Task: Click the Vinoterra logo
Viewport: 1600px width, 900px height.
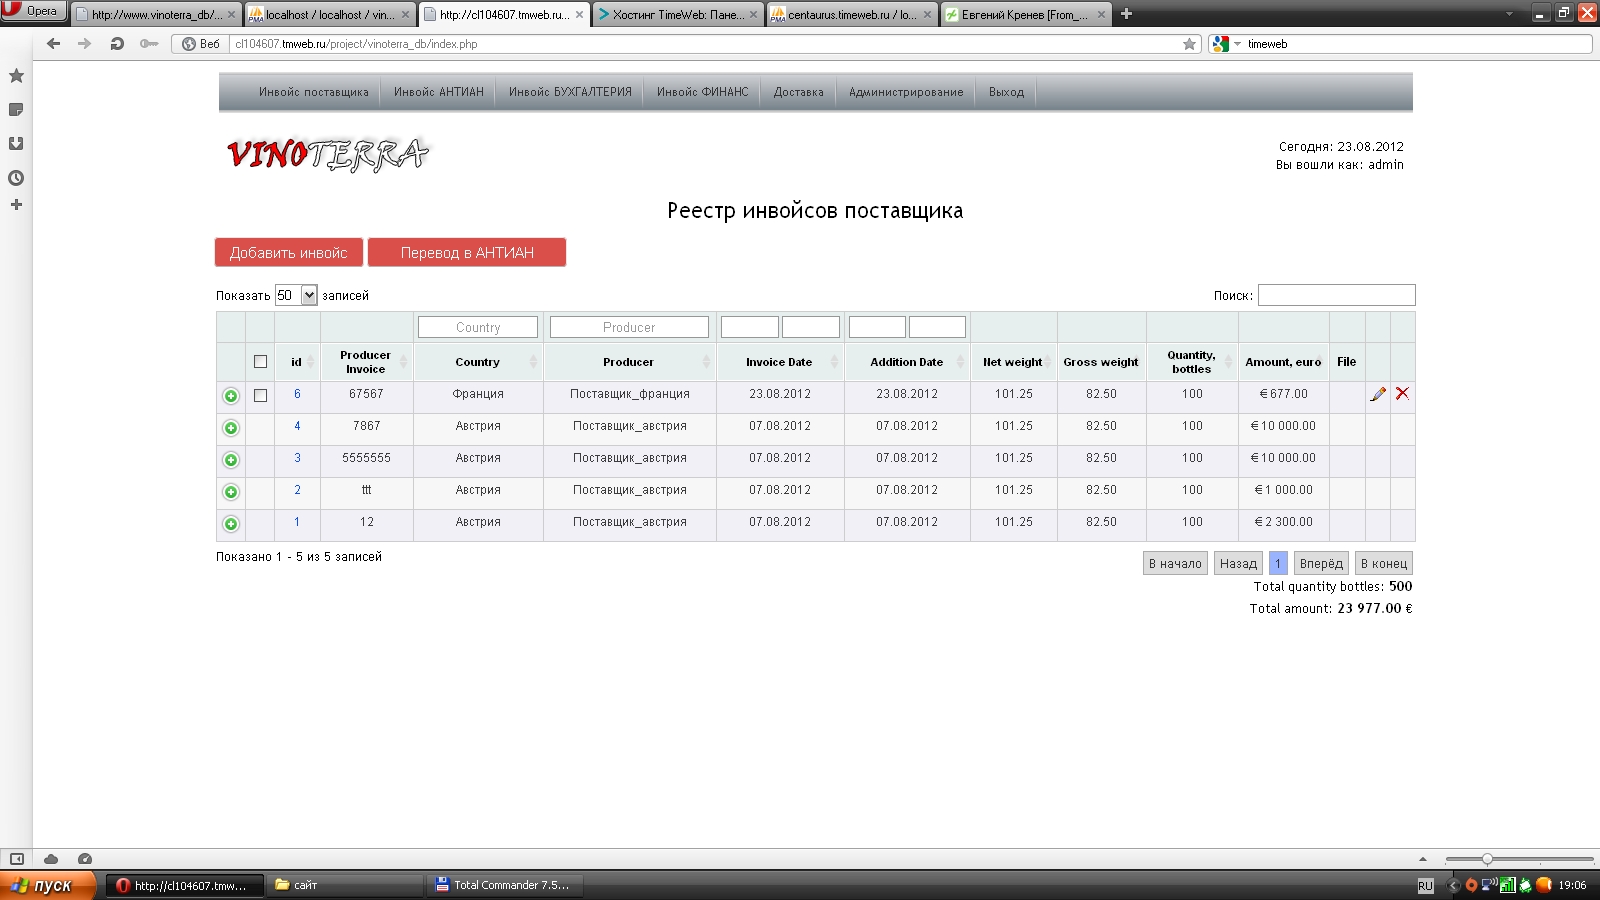Action: 328,154
